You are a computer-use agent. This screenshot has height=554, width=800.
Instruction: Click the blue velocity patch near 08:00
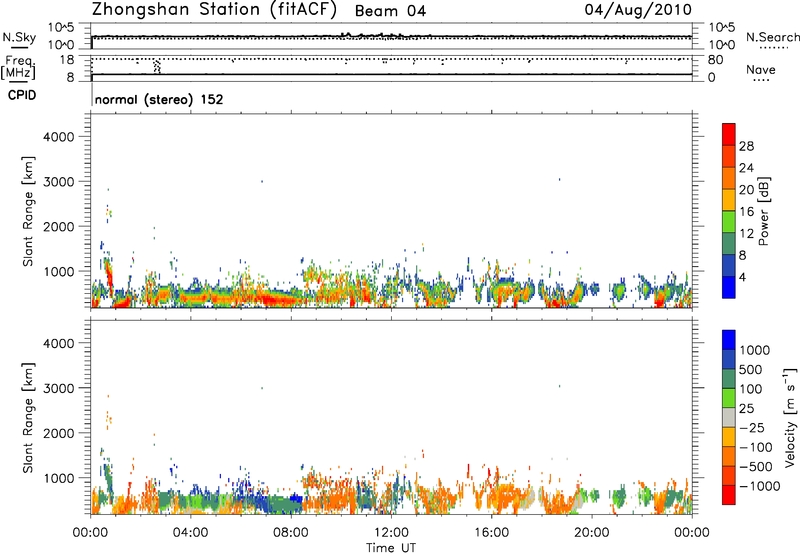pyautogui.click(x=296, y=499)
